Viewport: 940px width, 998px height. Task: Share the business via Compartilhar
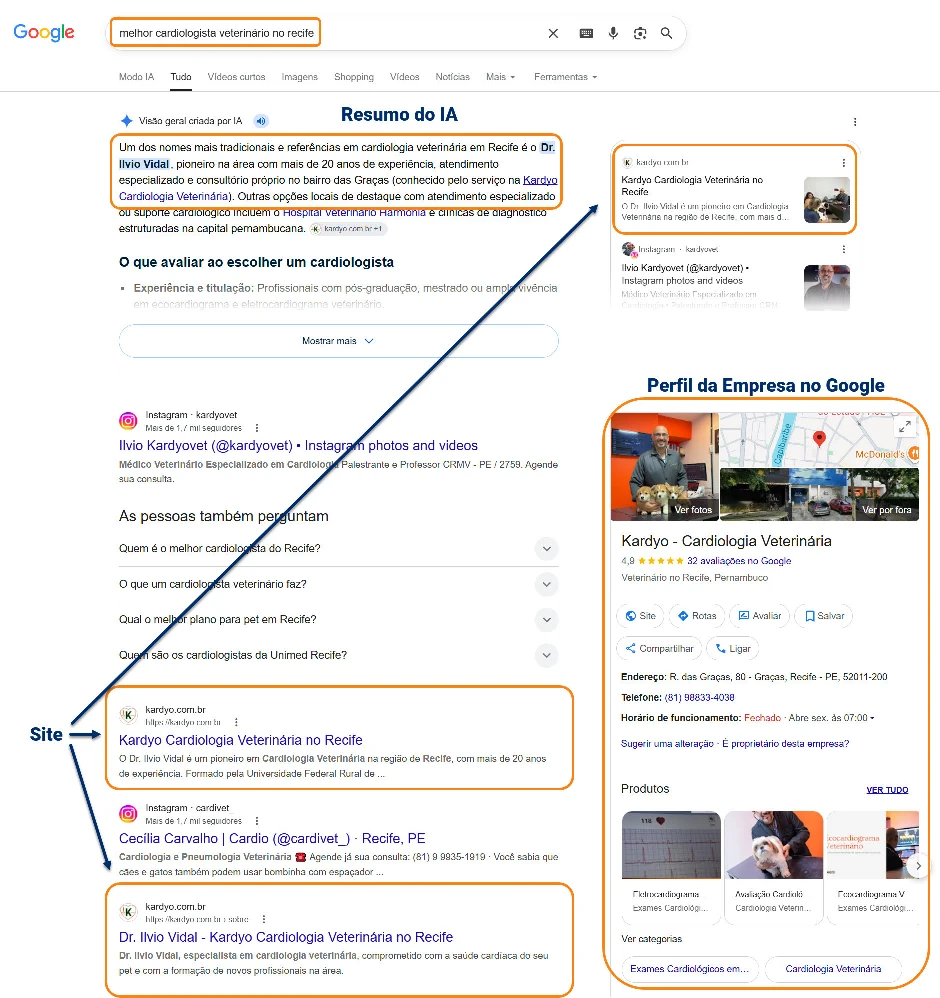tap(659, 649)
